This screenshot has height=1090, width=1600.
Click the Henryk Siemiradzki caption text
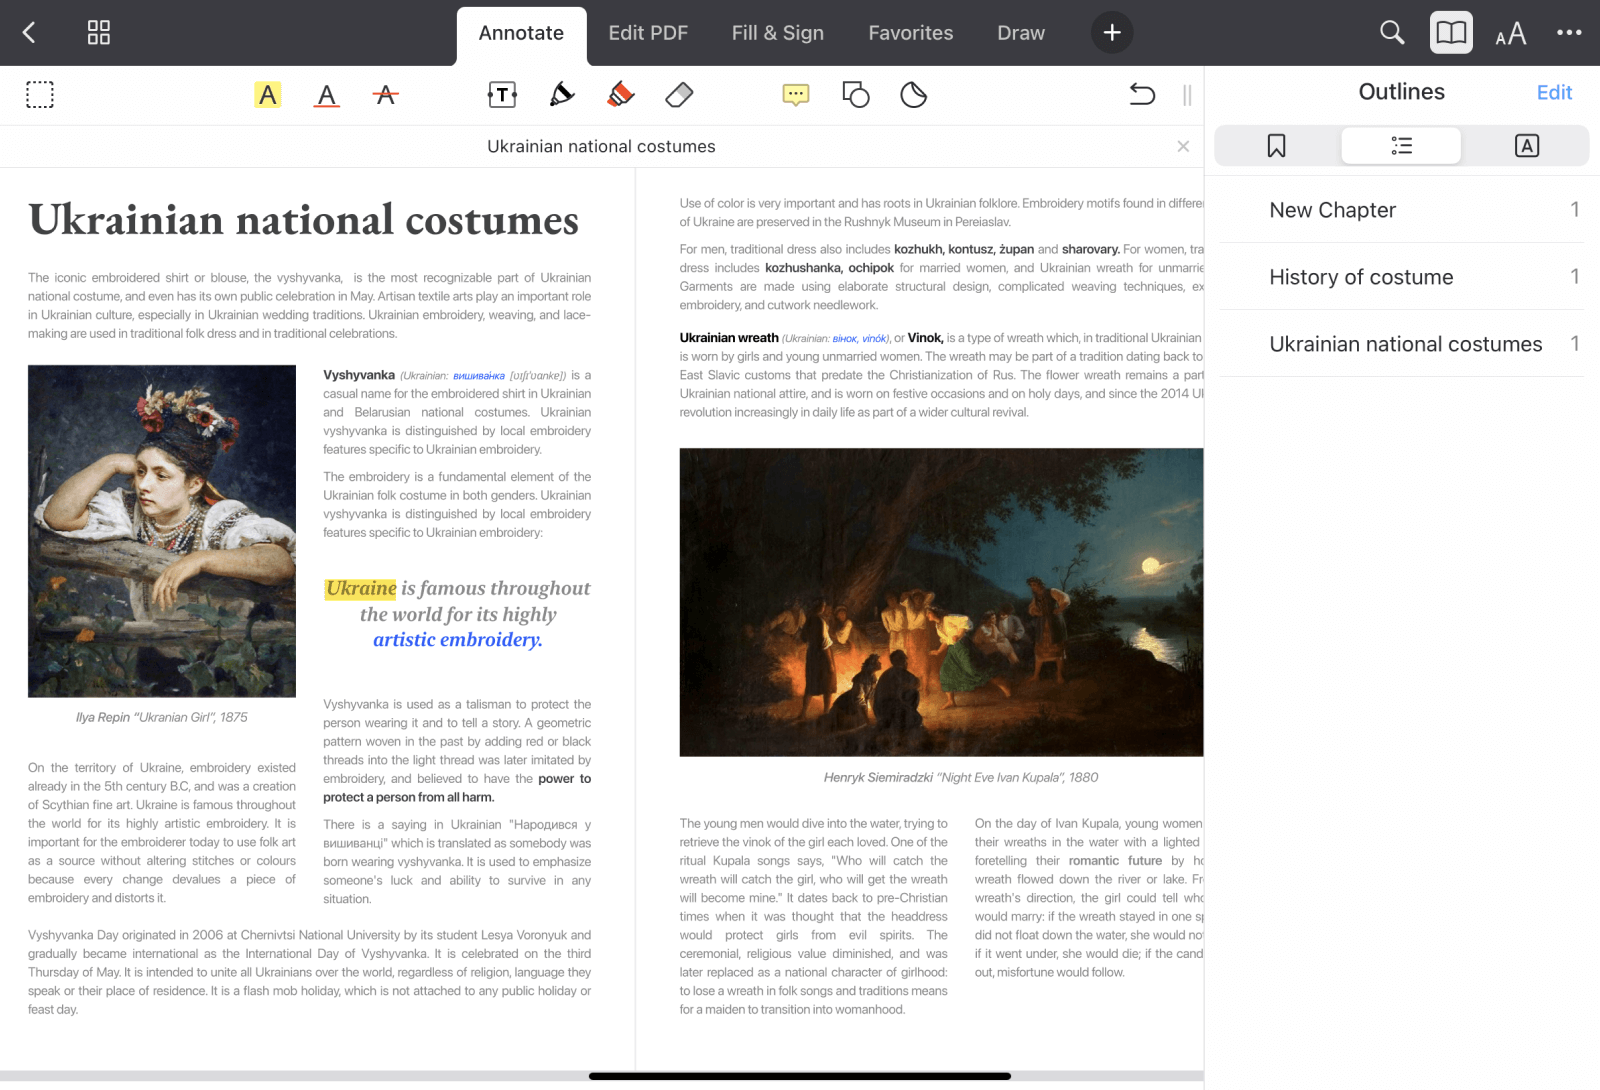click(x=961, y=777)
